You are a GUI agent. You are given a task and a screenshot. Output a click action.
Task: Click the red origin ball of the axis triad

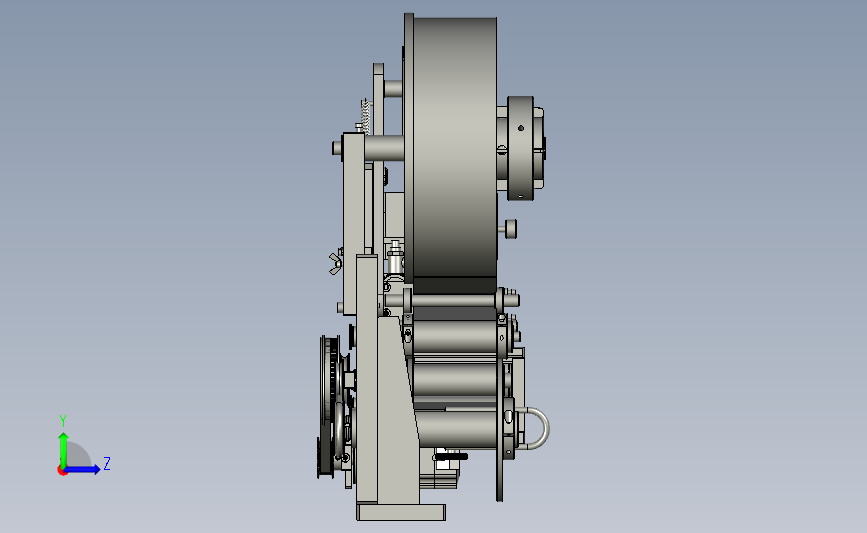click(62, 471)
